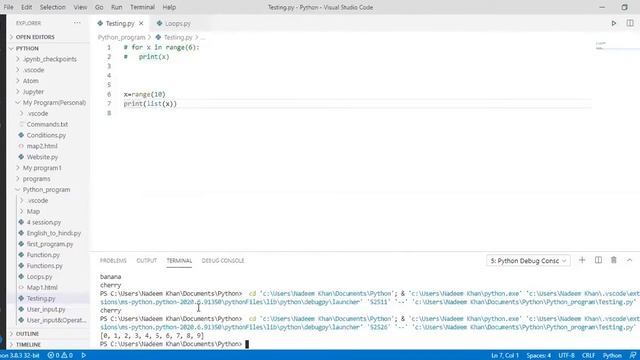The height and width of the screenshot is (360, 640).
Task: Click Python_program breadcrumb segment
Action: coord(122,37)
